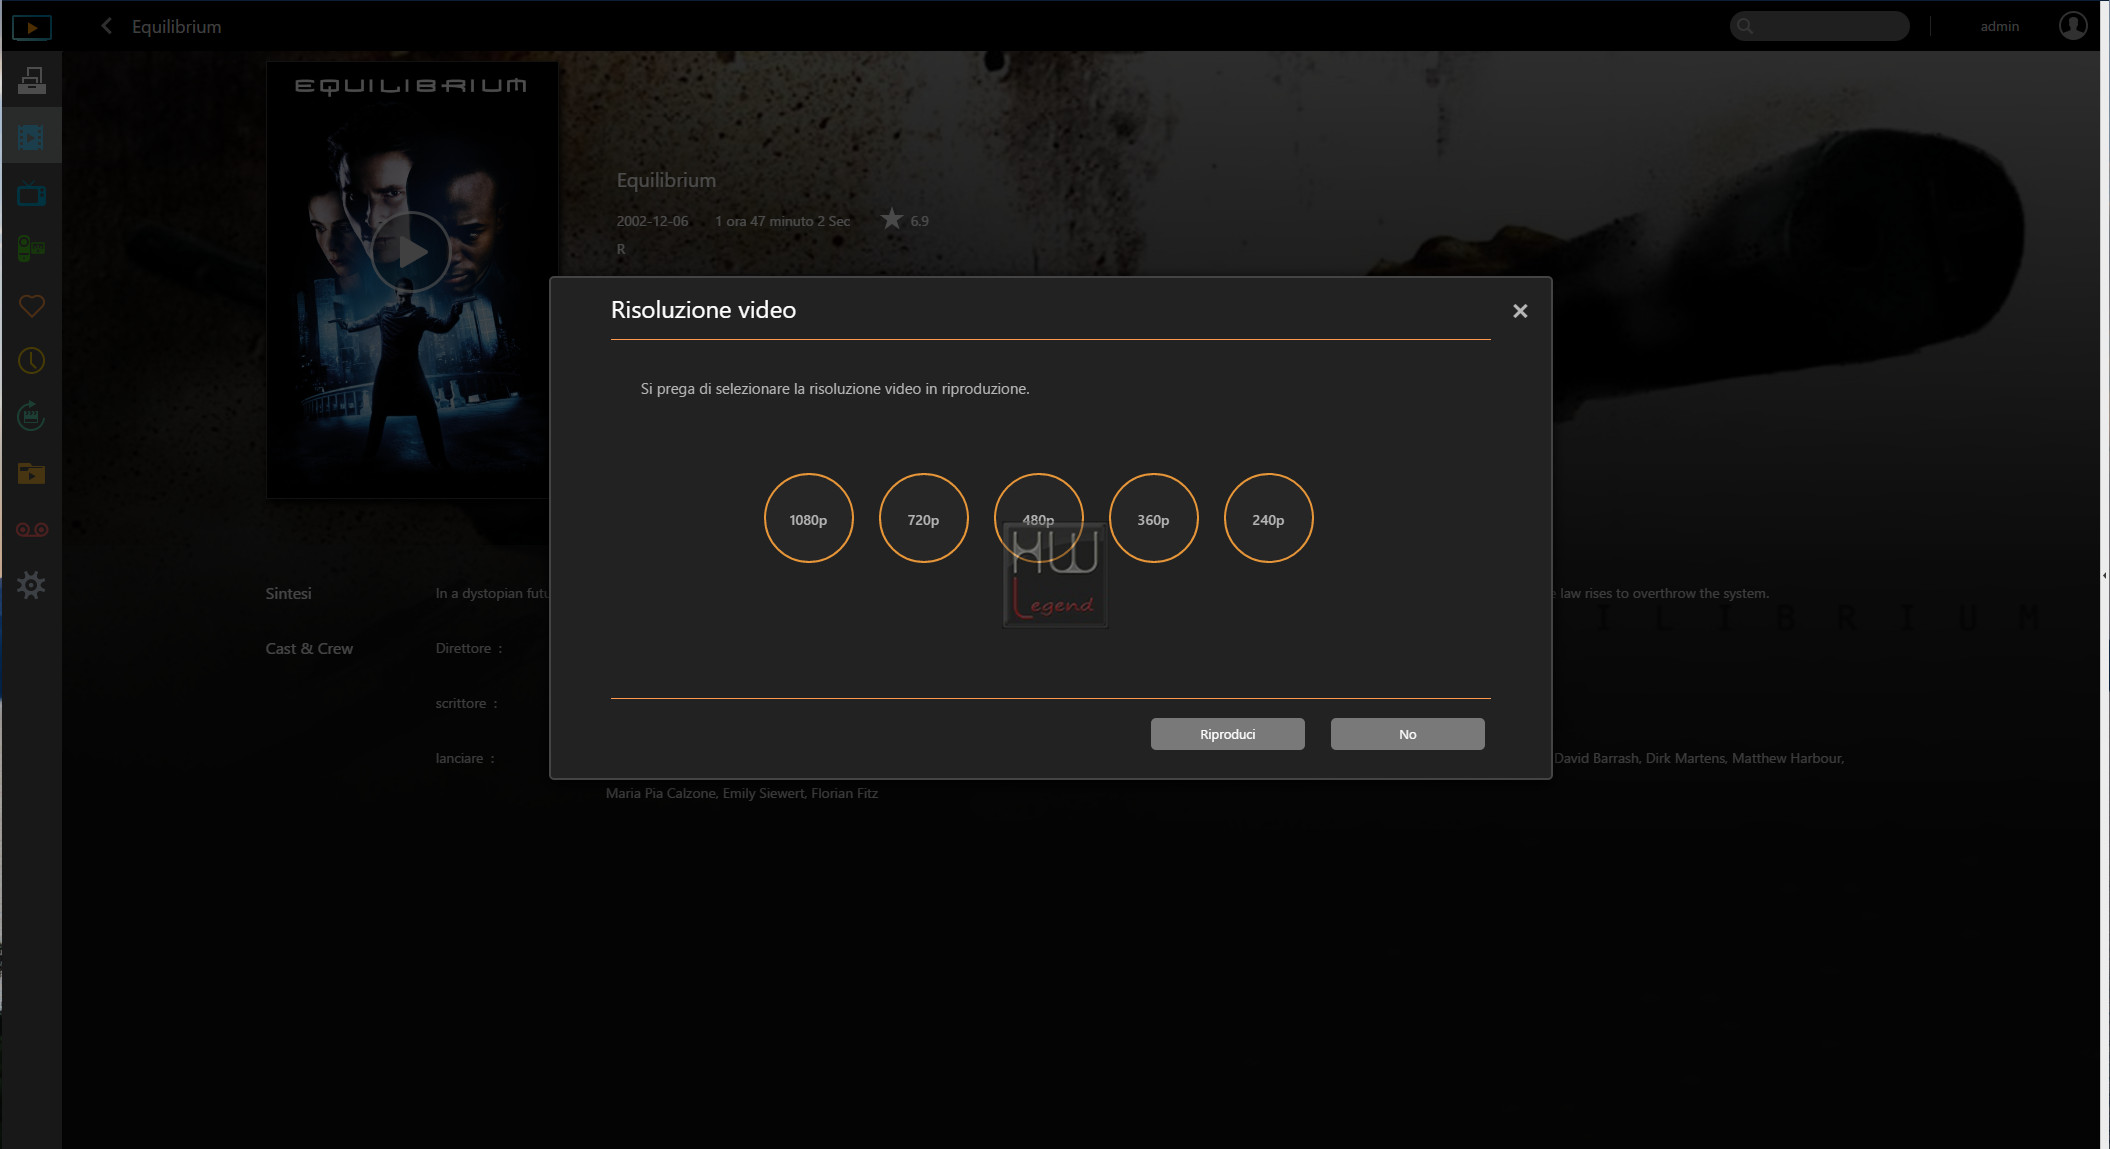Click the Direttore label
Screen dimensions: 2110x1149
coord(463,648)
